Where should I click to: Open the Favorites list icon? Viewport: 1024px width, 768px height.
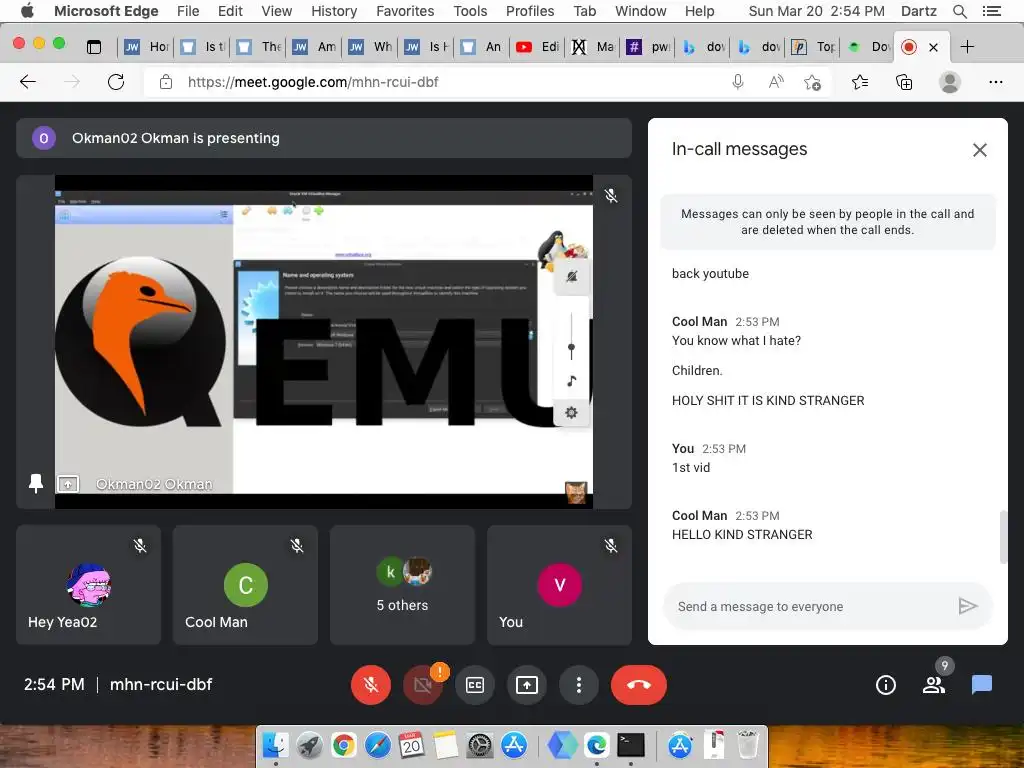click(860, 82)
